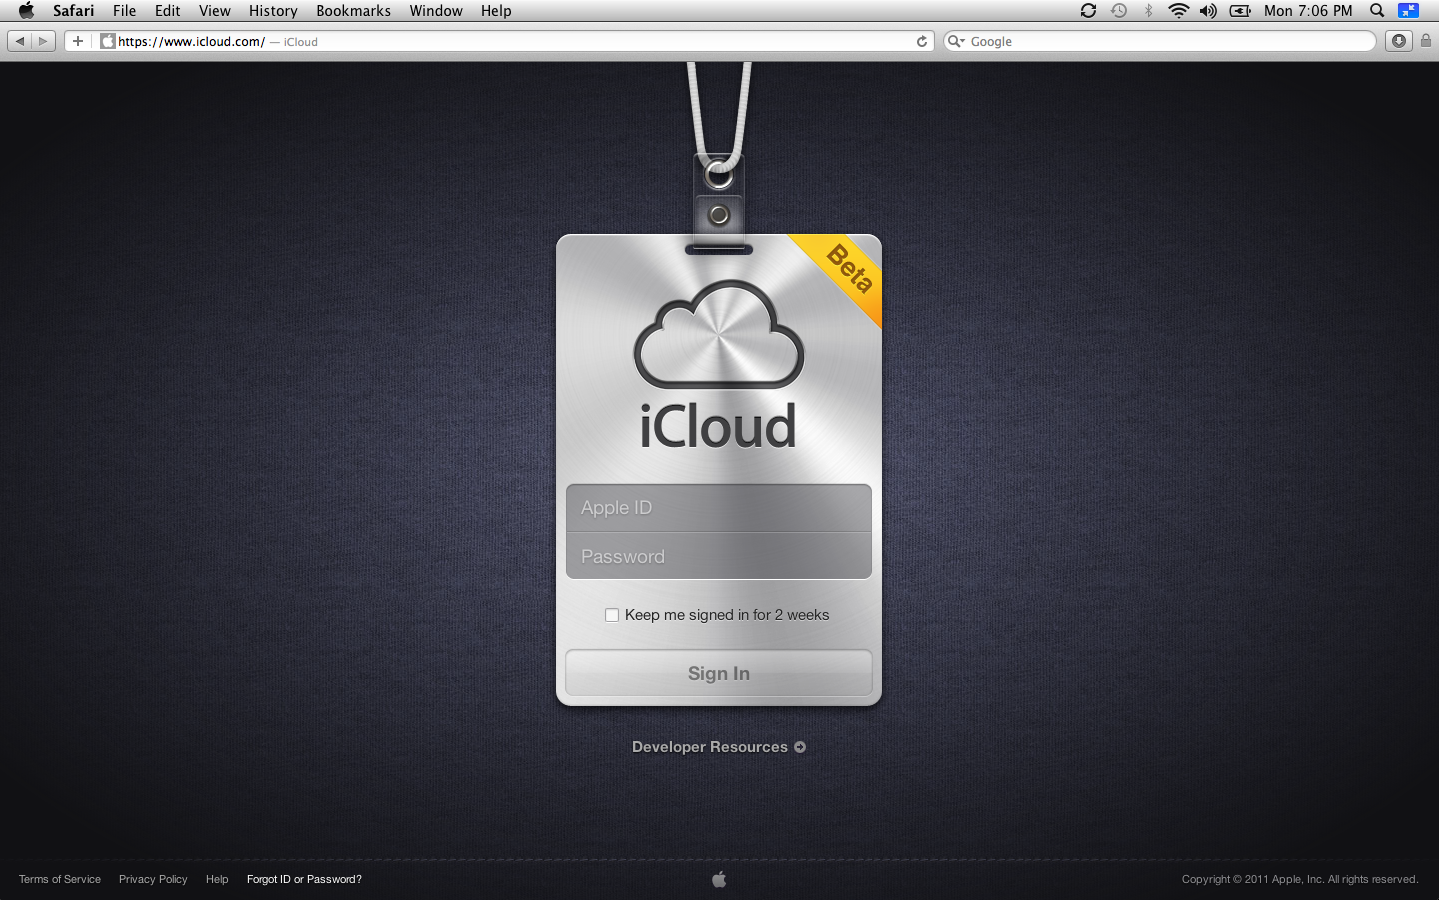Open Forgot ID or Password link
Image resolution: width=1439 pixels, height=900 pixels.
pos(304,879)
